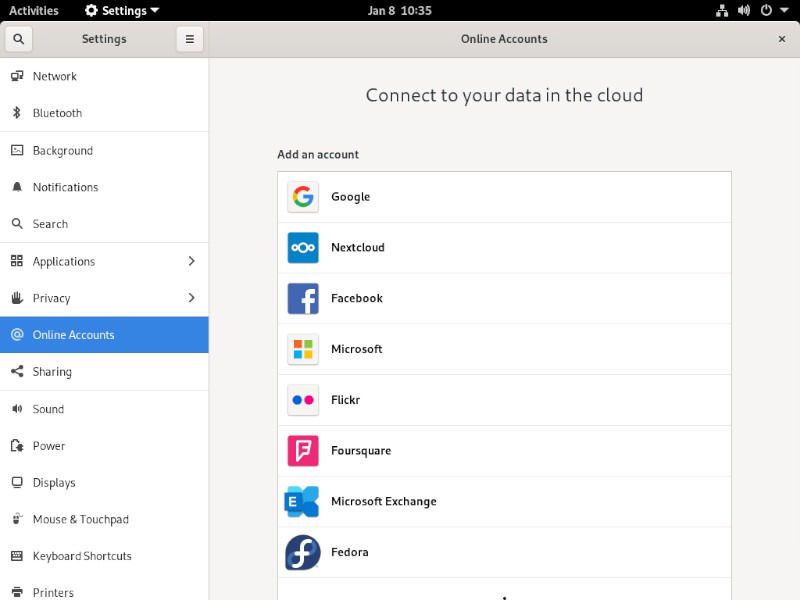The image size is (800, 600).
Task: Click the Microsoft logo icon
Action: 302,349
